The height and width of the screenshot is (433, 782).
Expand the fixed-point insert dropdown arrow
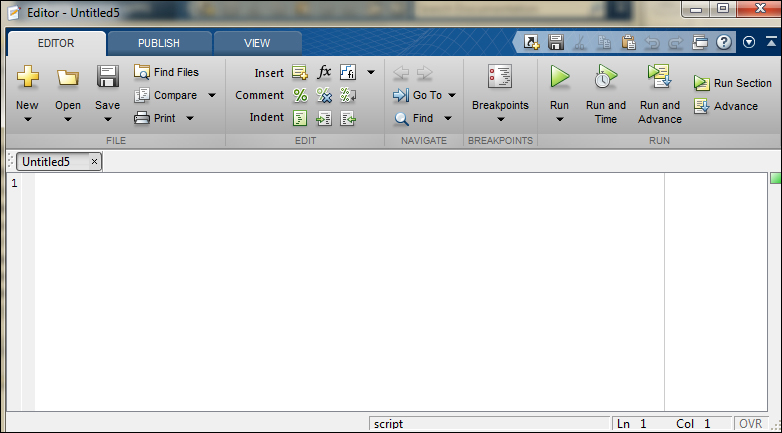tap(371, 73)
